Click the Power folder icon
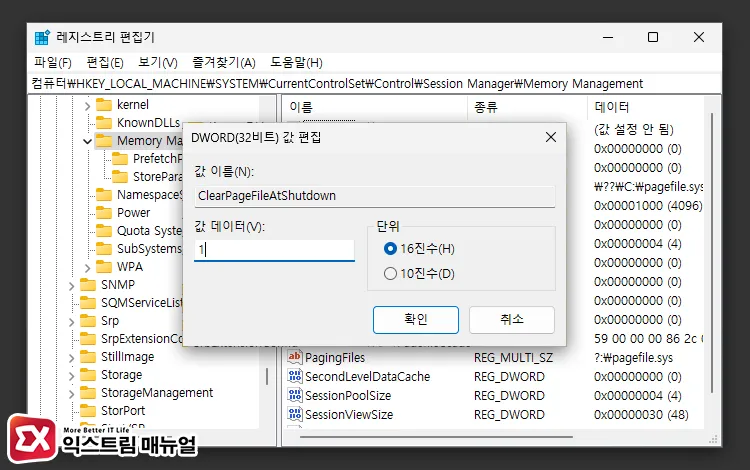The height and width of the screenshot is (470, 750). [x=104, y=213]
